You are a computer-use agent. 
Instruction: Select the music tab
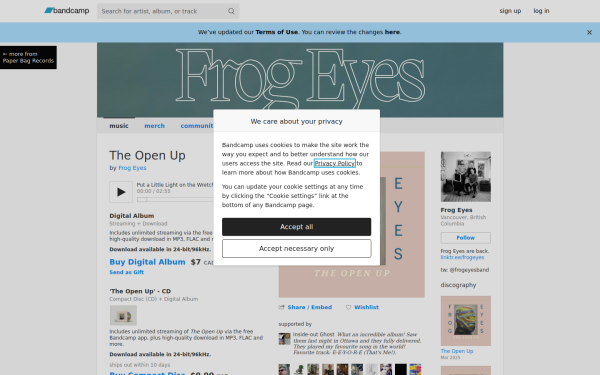point(119,126)
